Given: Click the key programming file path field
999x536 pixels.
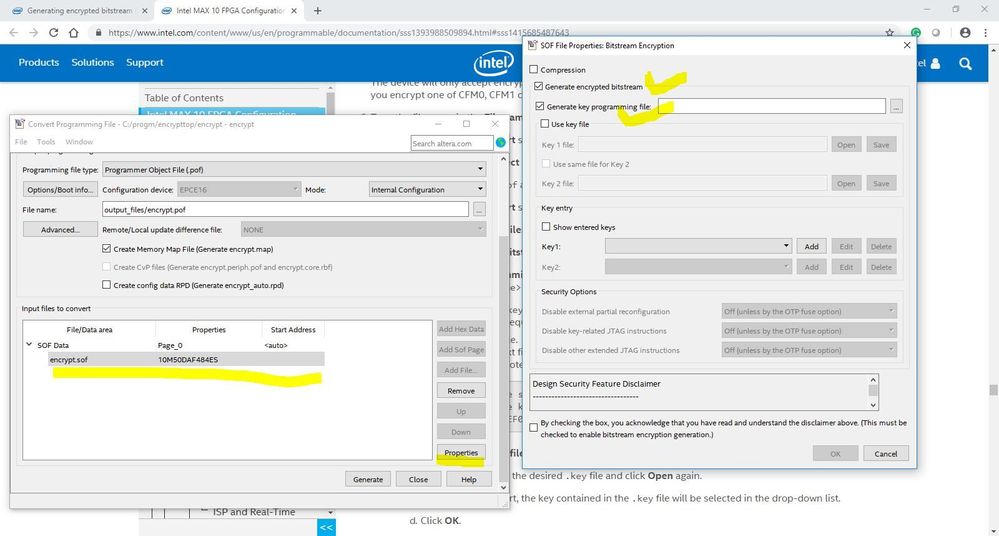Looking at the screenshot, I should (772, 106).
